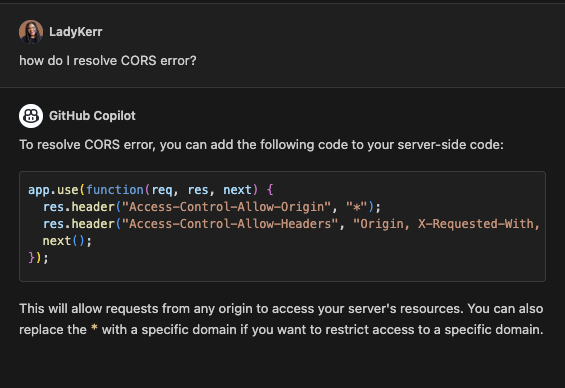
Task: Click the app.use(function(req, res, next) line
Action: coord(151,189)
